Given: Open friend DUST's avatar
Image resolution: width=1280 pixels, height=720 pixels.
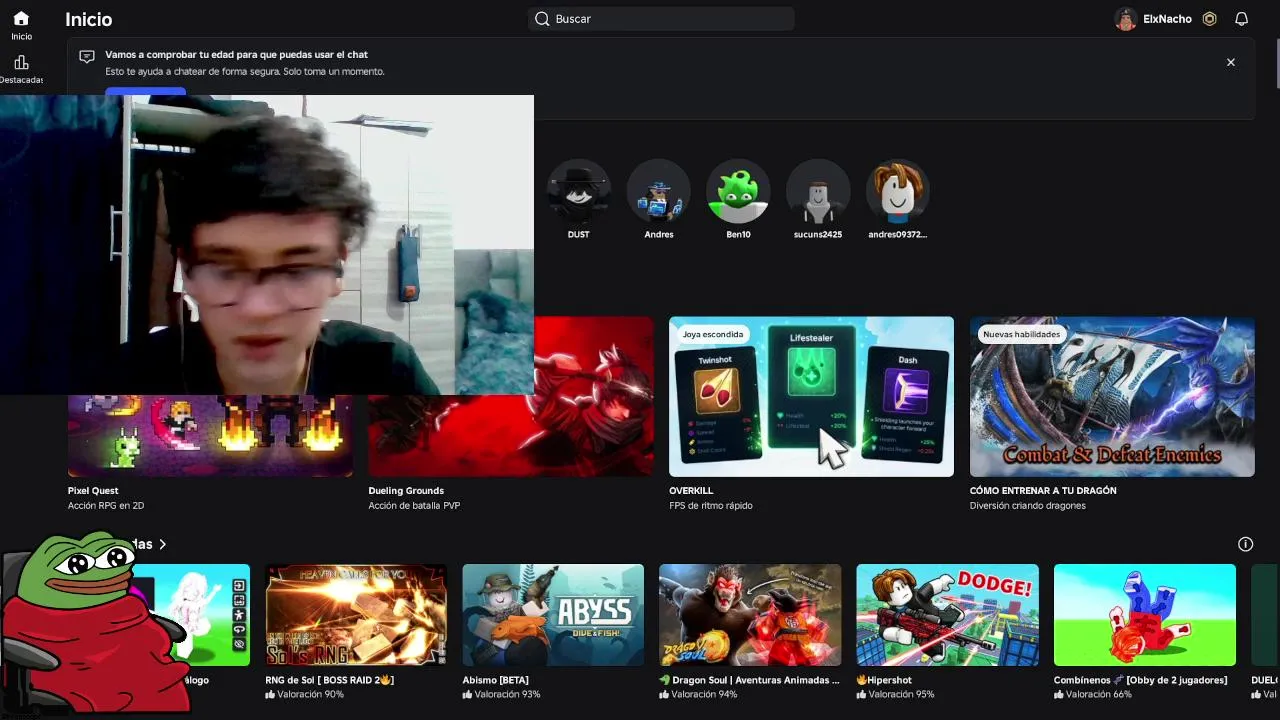Looking at the screenshot, I should pos(578,191).
